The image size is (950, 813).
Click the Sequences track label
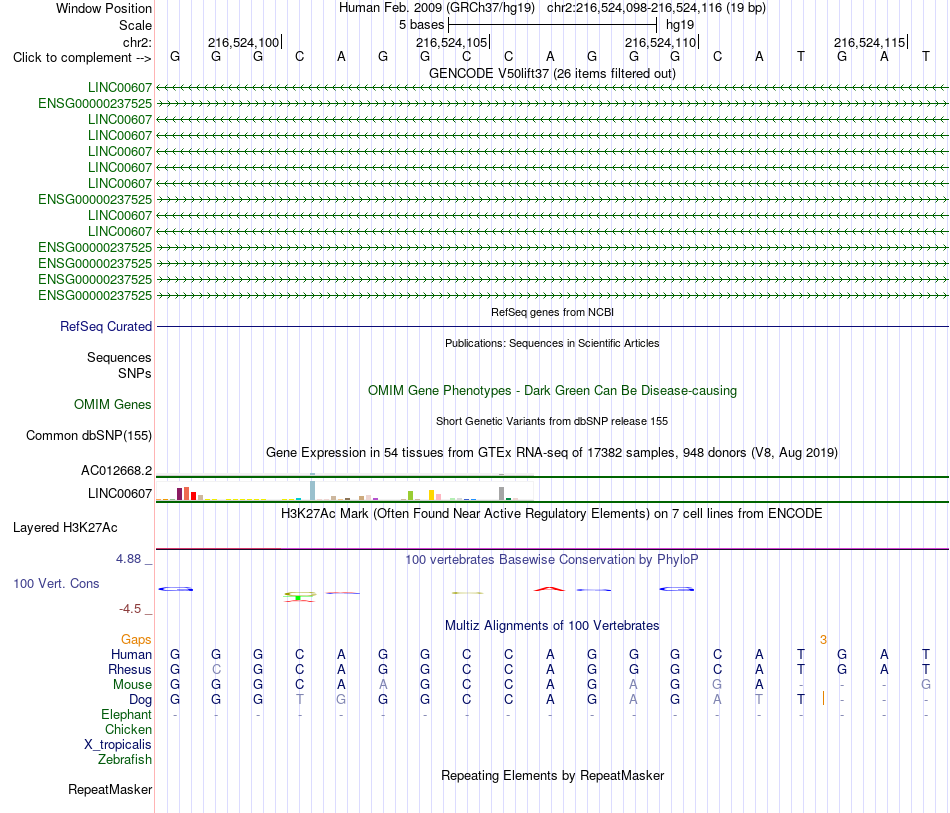click(119, 357)
